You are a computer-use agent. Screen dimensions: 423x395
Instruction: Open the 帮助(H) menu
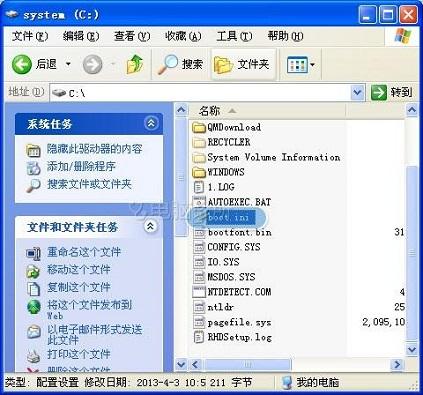click(285, 36)
